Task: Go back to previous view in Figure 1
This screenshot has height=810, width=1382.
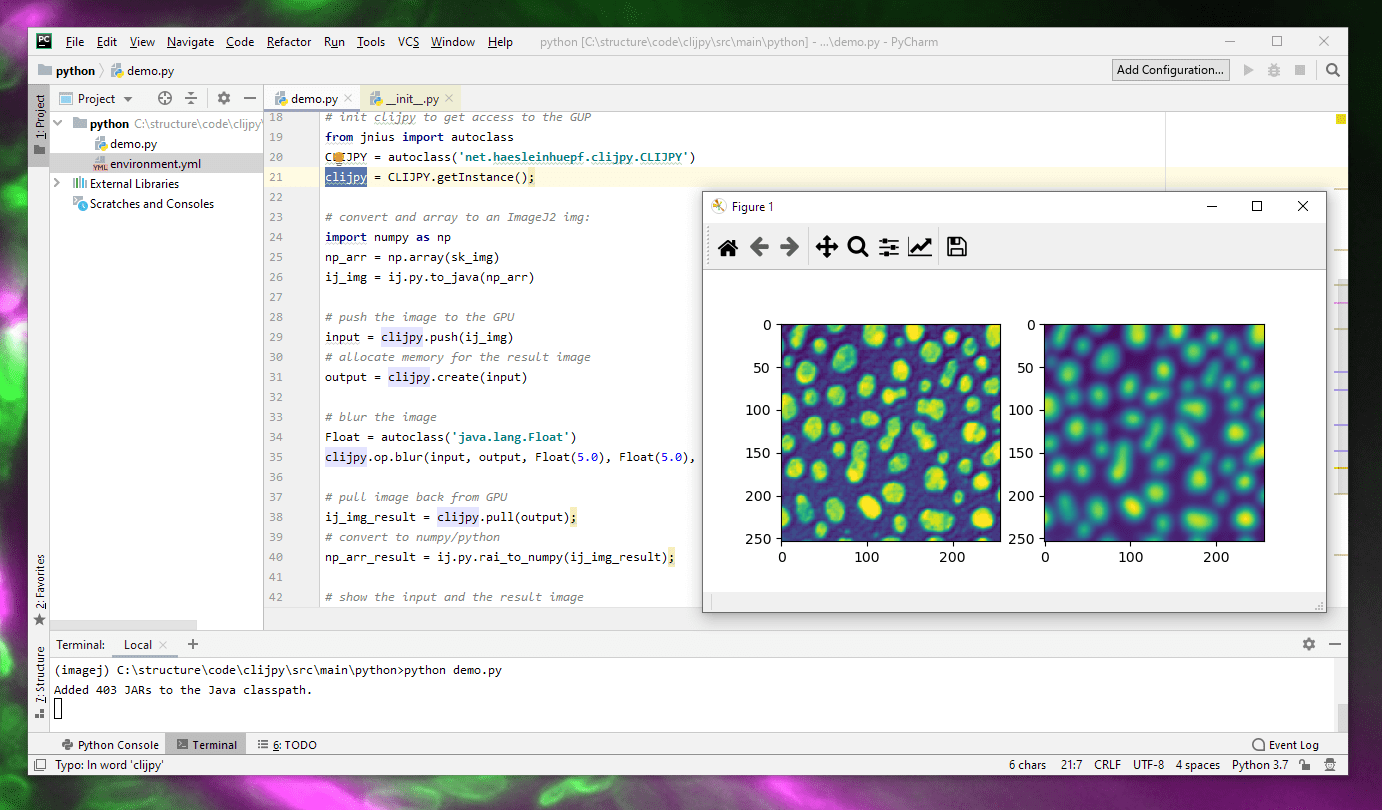Action: [x=759, y=247]
